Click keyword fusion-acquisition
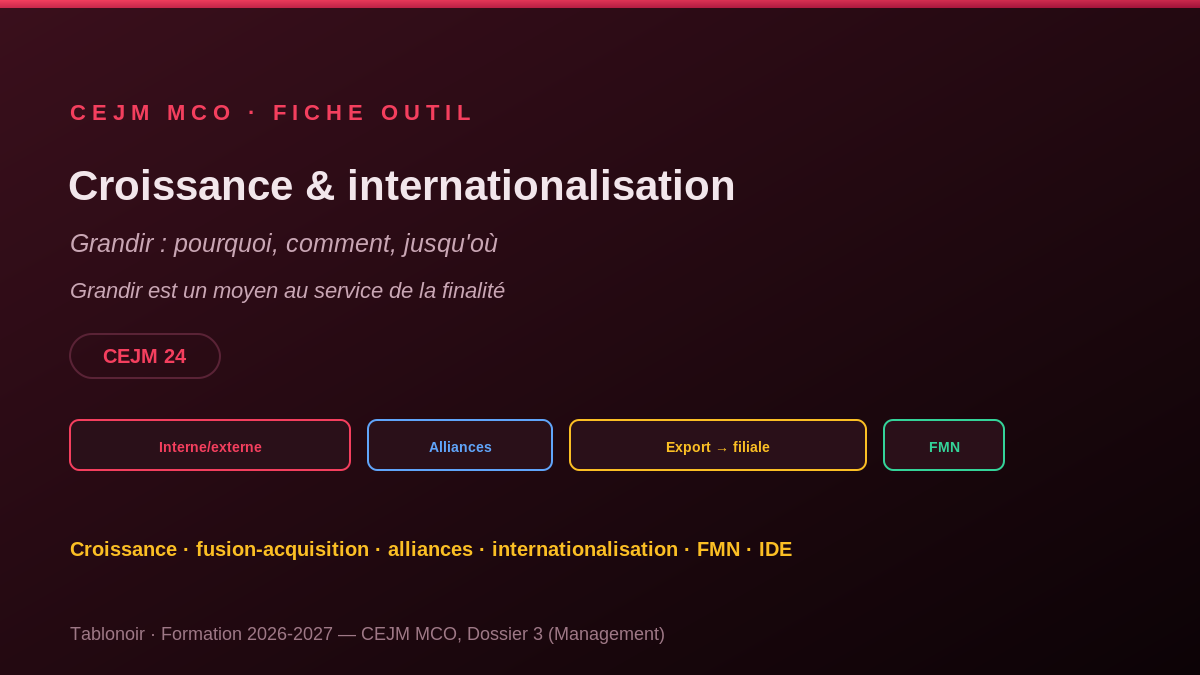Image resolution: width=1200 pixels, height=675 pixels. pos(282,549)
